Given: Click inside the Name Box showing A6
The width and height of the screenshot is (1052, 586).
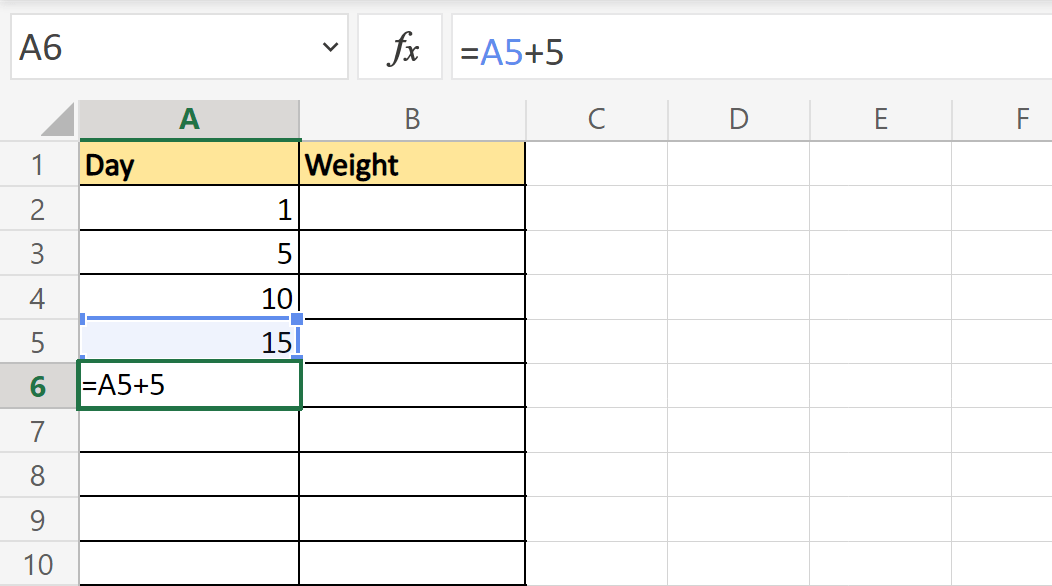Looking at the screenshot, I should 150,46.
